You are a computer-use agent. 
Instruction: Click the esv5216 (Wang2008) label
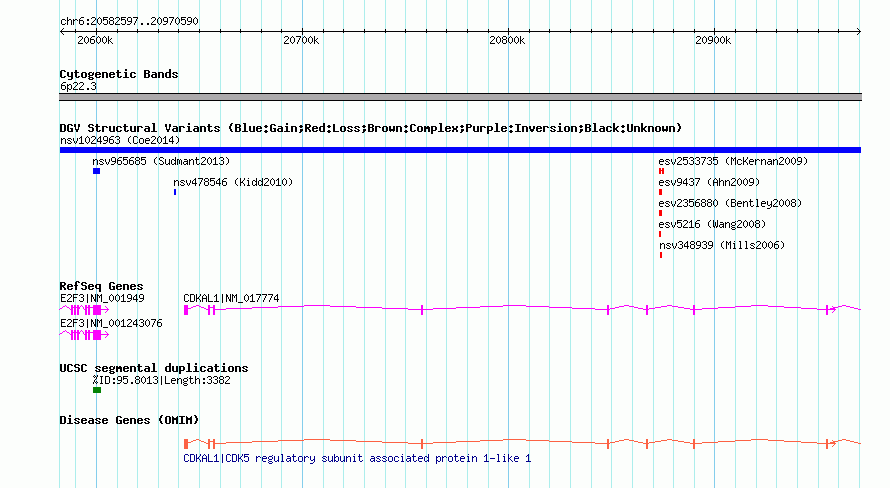pyautogui.click(x=712, y=224)
